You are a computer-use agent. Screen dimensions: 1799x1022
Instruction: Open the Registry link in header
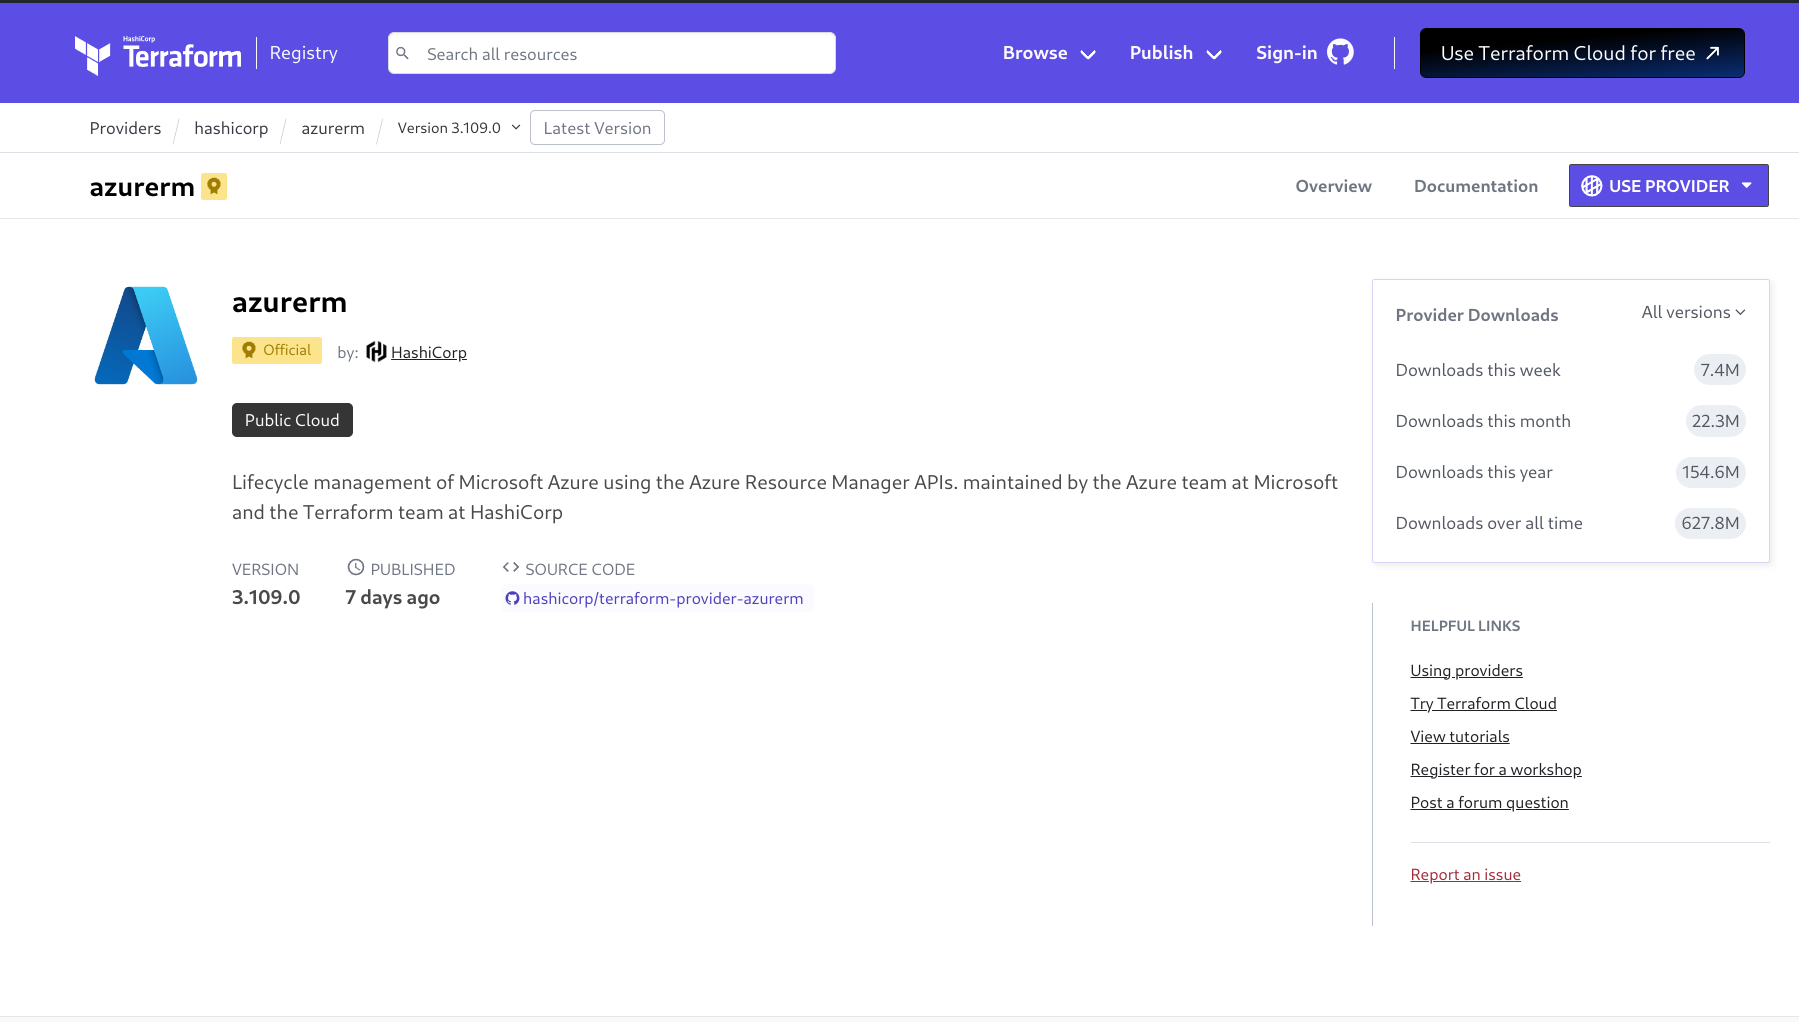[x=303, y=53]
